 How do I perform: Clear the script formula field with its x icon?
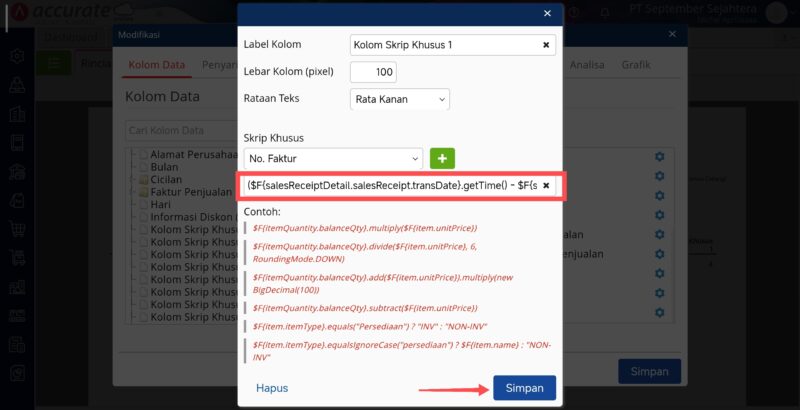click(x=545, y=186)
